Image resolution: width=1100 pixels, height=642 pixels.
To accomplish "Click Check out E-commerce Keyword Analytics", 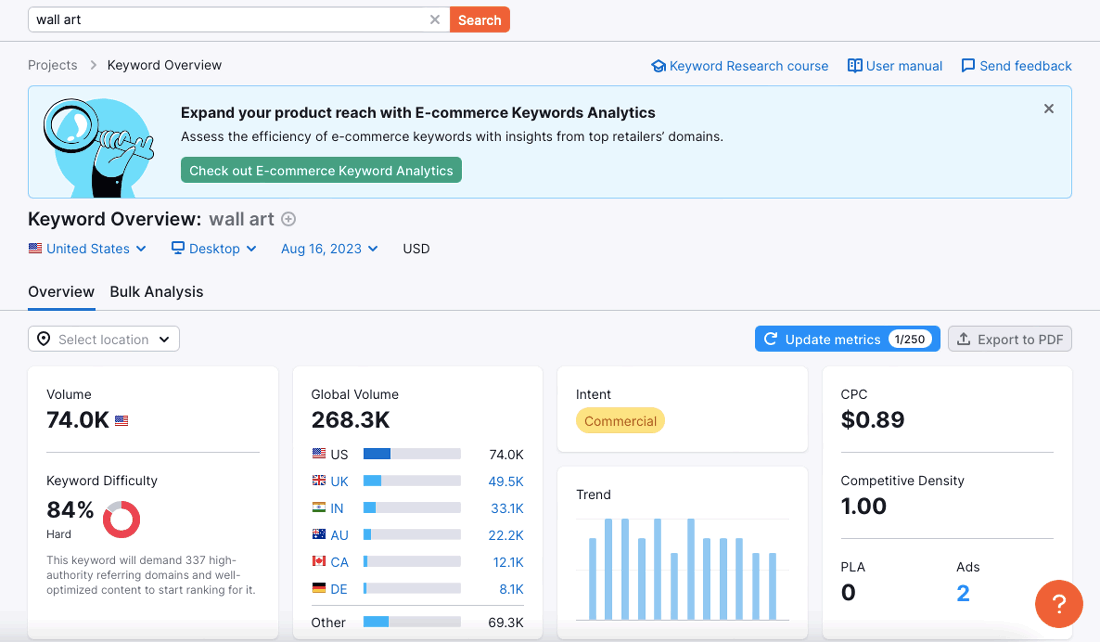I will pos(320,170).
